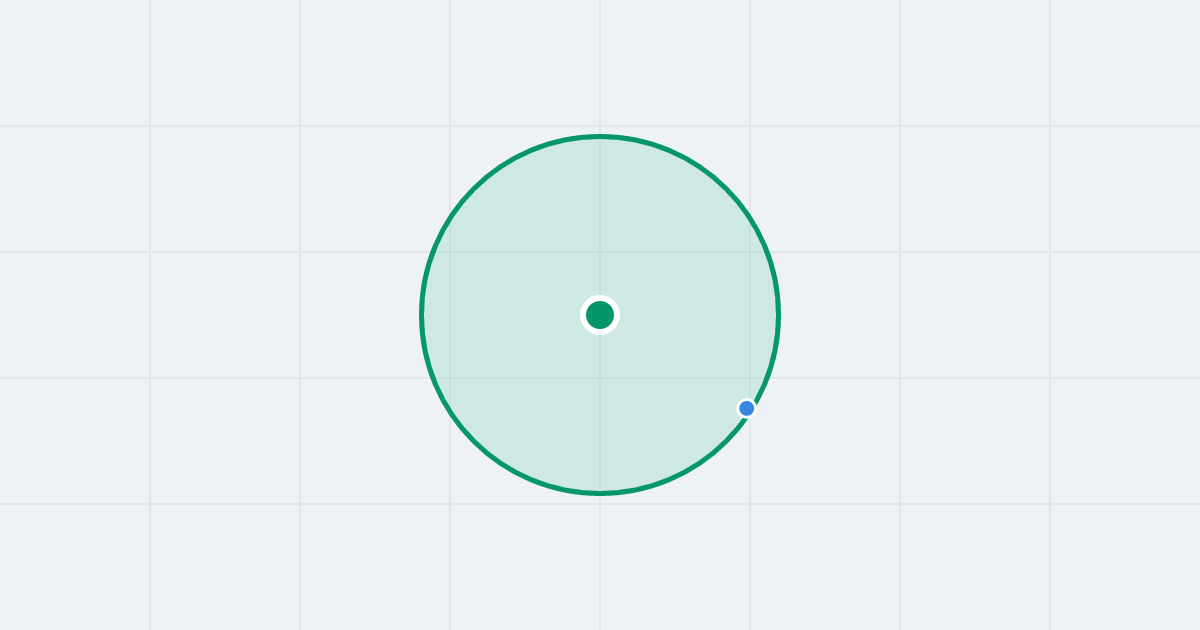Select the green circle's center dot
Image resolution: width=1200 pixels, height=630 pixels.
pyautogui.click(x=600, y=315)
